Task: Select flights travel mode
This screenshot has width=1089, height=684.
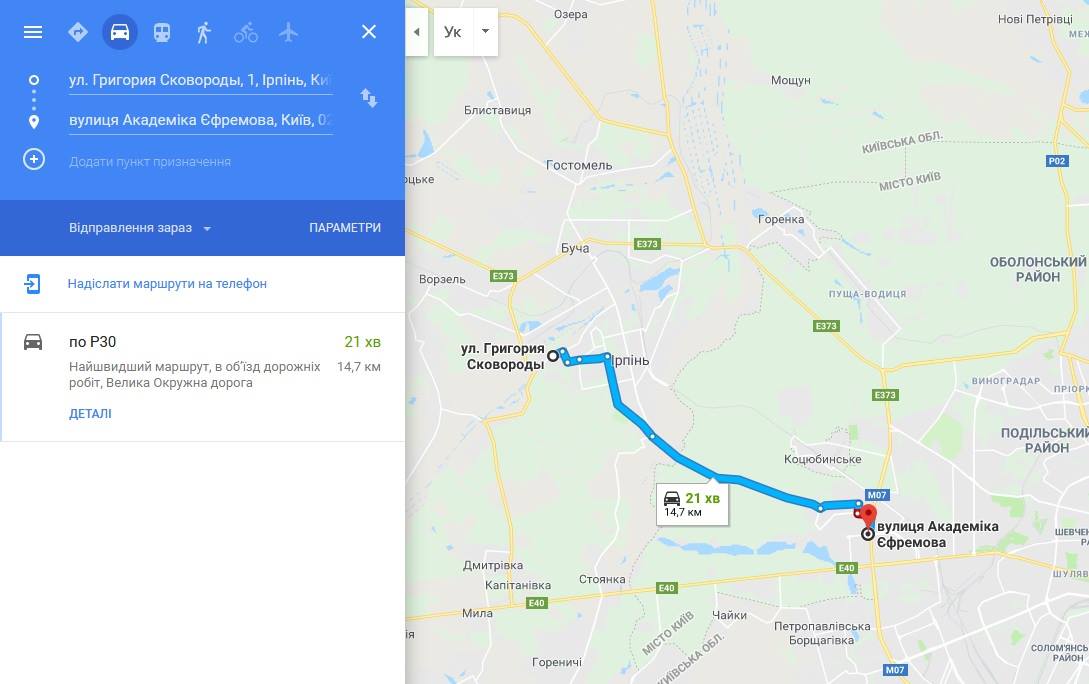Action: click(288, 32)
